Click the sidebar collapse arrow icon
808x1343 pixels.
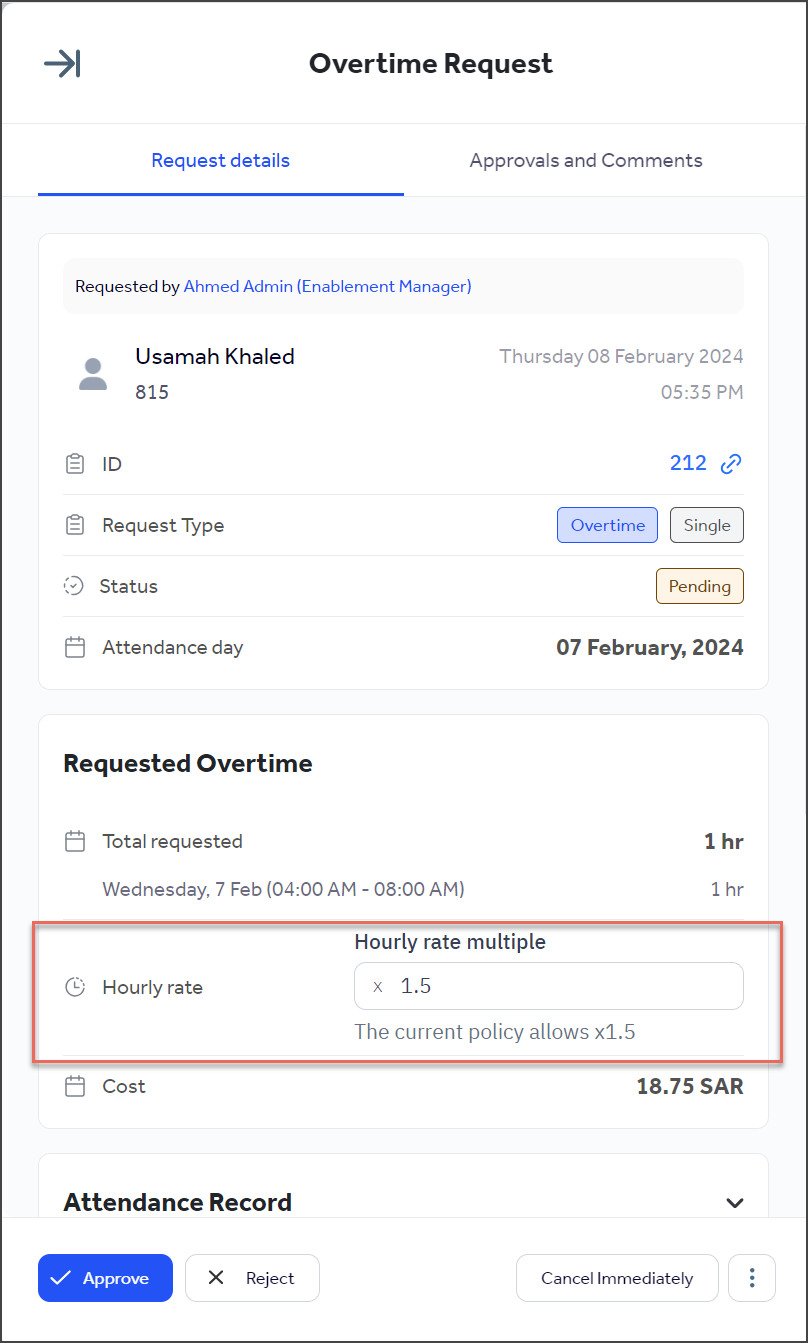pos(61,63)
